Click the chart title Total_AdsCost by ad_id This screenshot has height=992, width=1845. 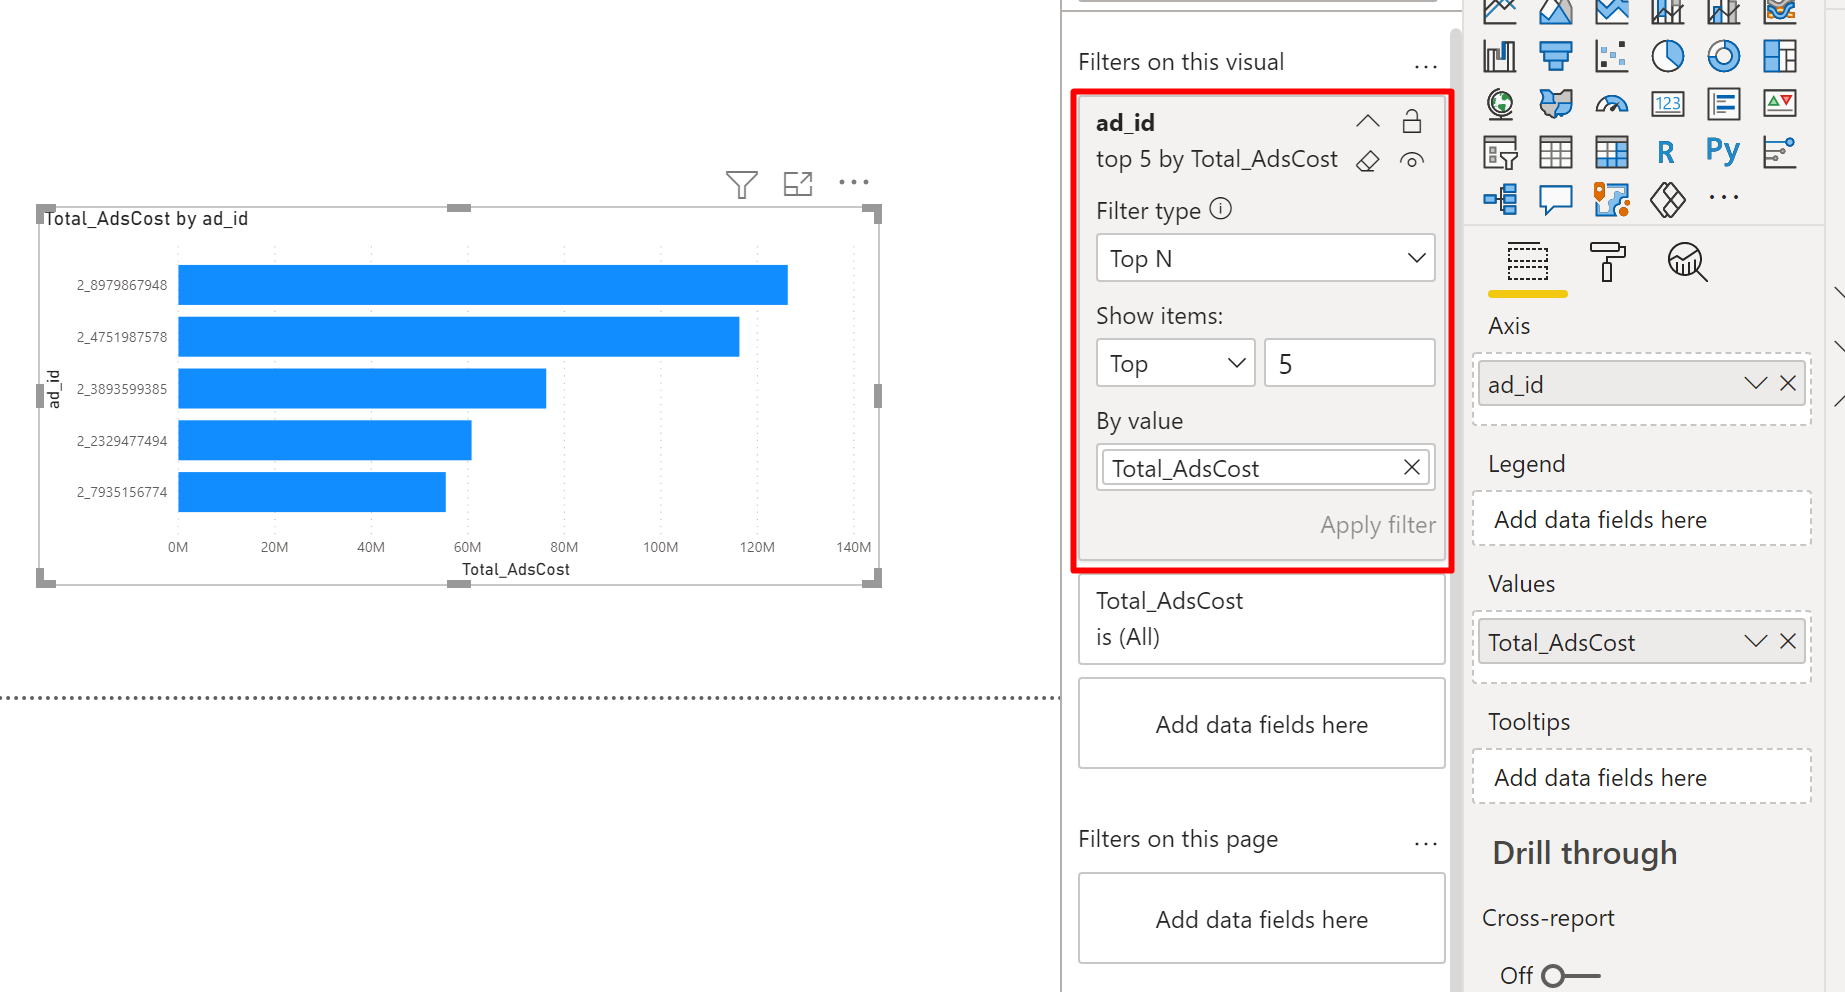(x=146, y=219)
